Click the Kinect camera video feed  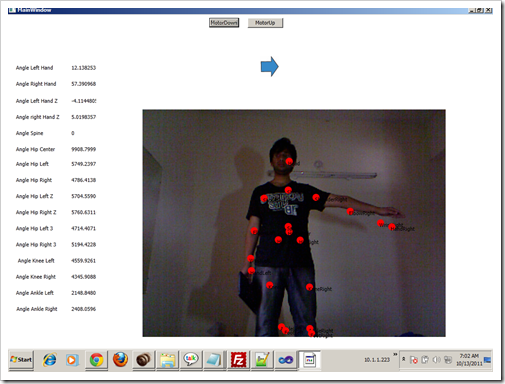click(x=294, y=223)
